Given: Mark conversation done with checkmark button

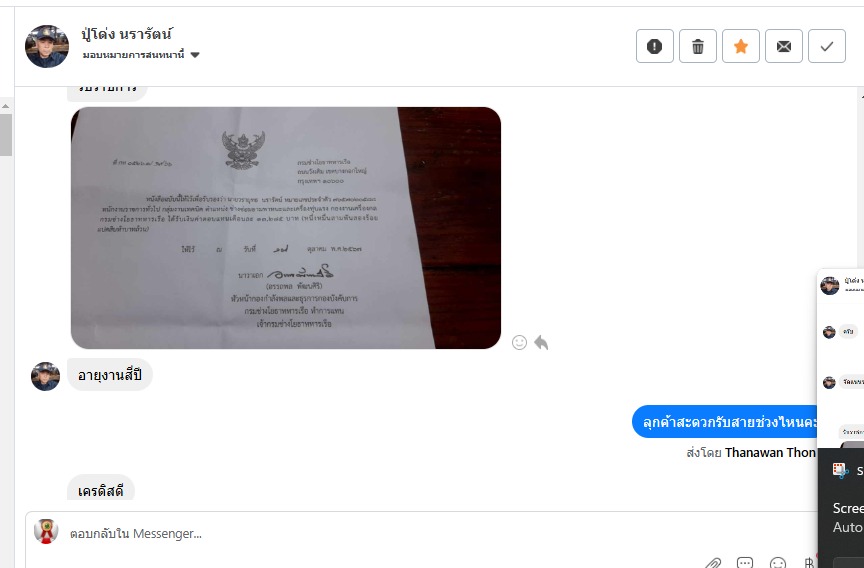Looking at the screenshot, I should tap(827, 46).
